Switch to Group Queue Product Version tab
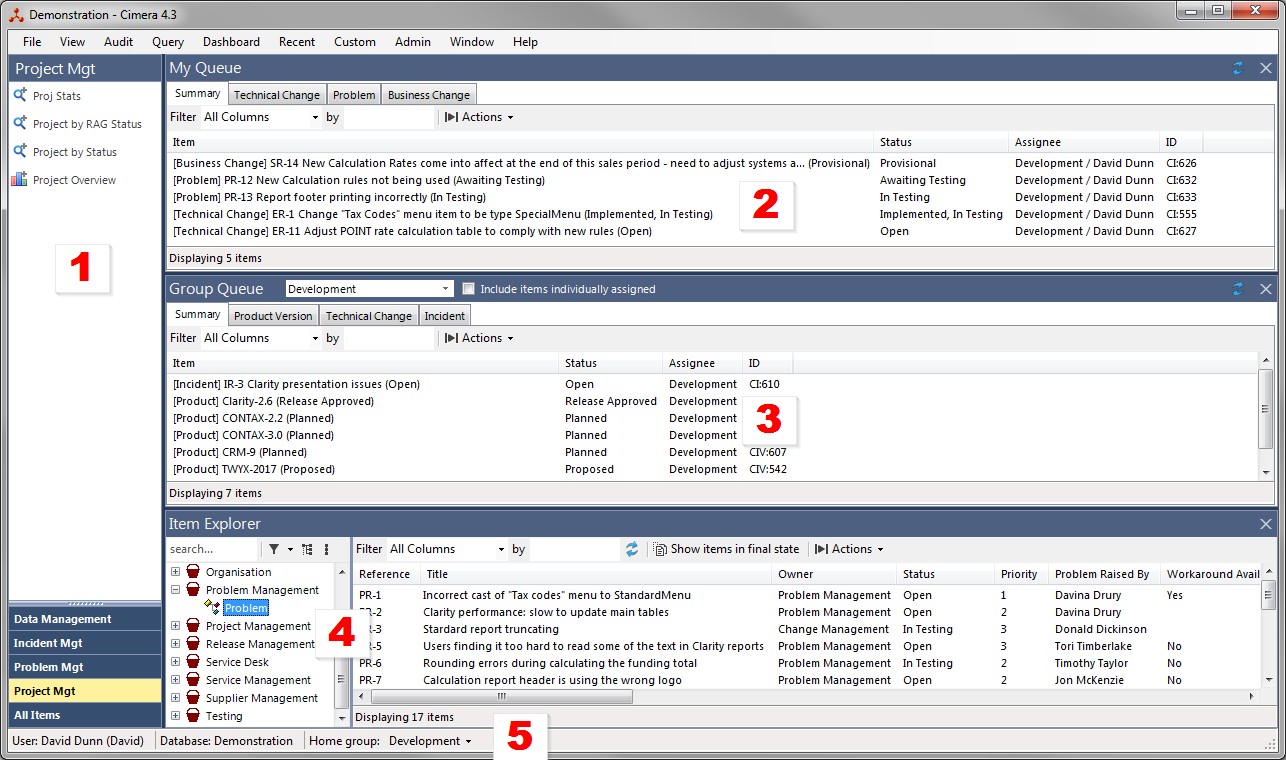The height and width of the screenshot is (760, 1286). coord(273,316)
